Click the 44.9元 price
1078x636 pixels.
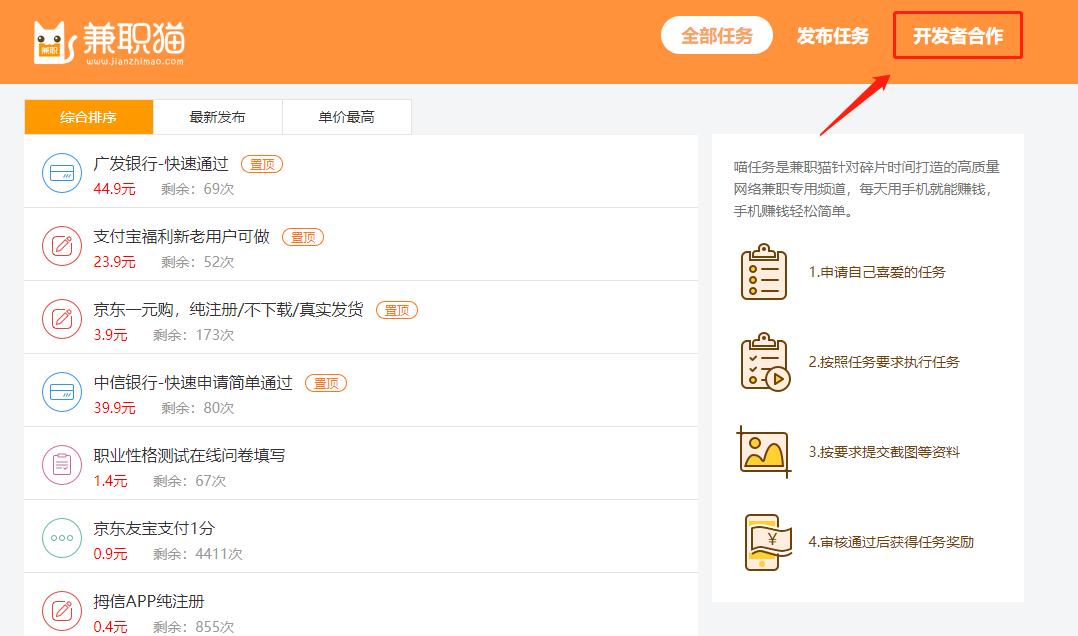[114, 189]
